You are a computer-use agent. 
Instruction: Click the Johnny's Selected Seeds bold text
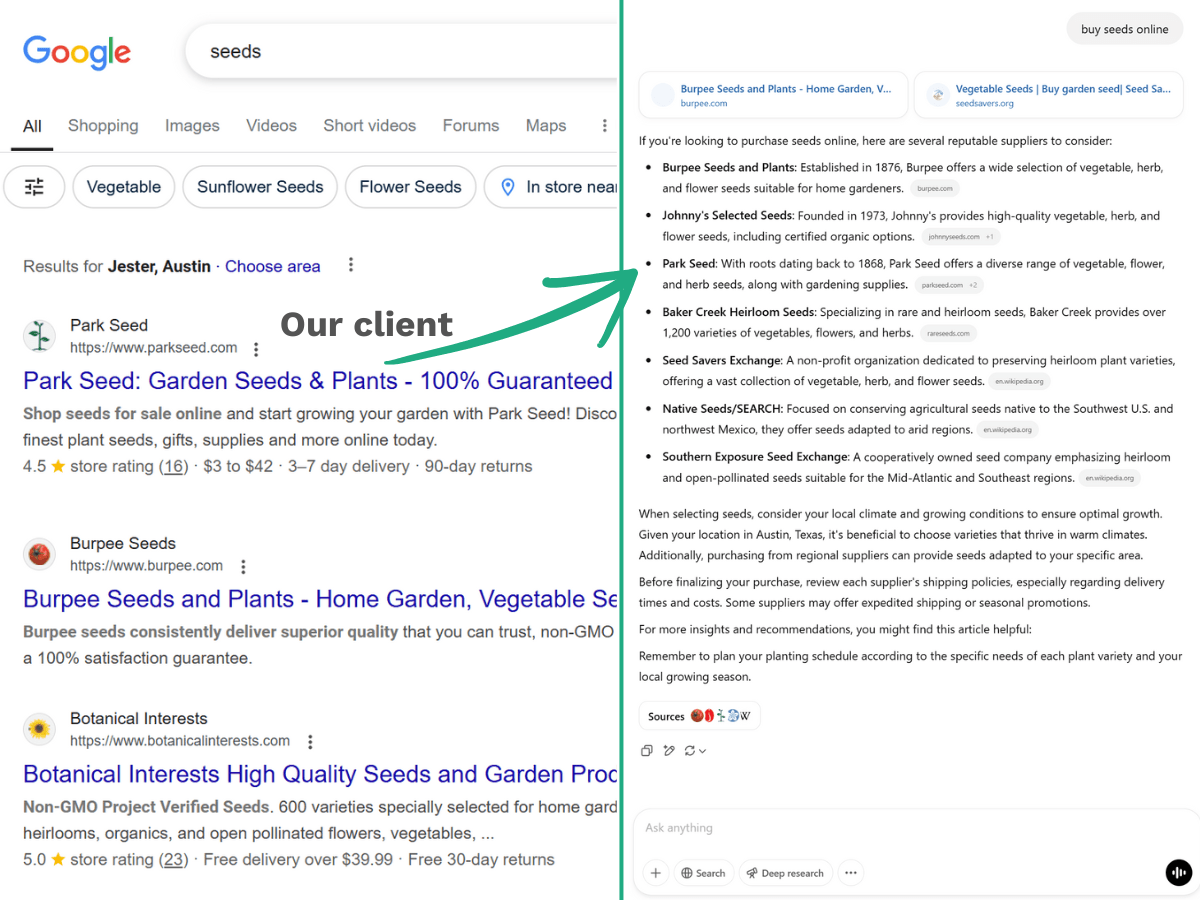pos(727,216)
